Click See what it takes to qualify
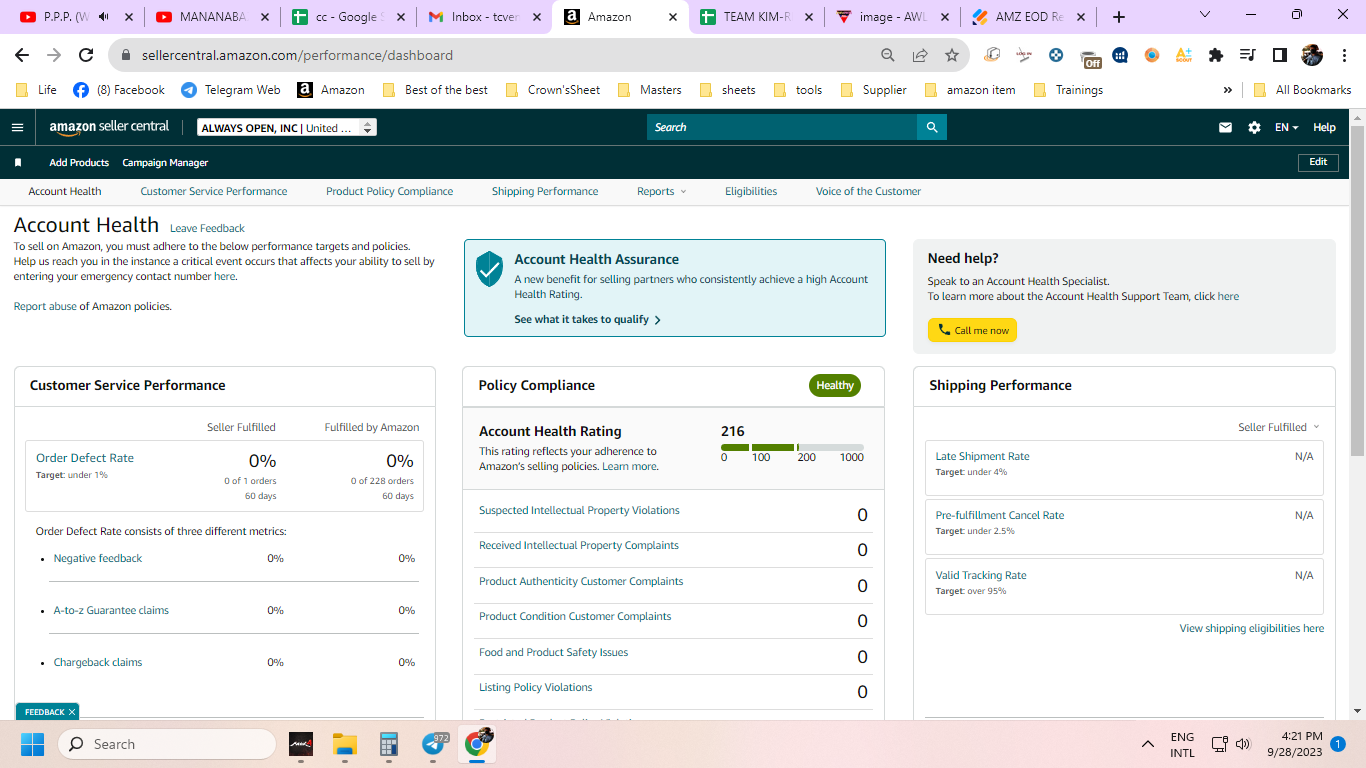The width and height of the screenshot is (1366, 768). coord(588,319)
